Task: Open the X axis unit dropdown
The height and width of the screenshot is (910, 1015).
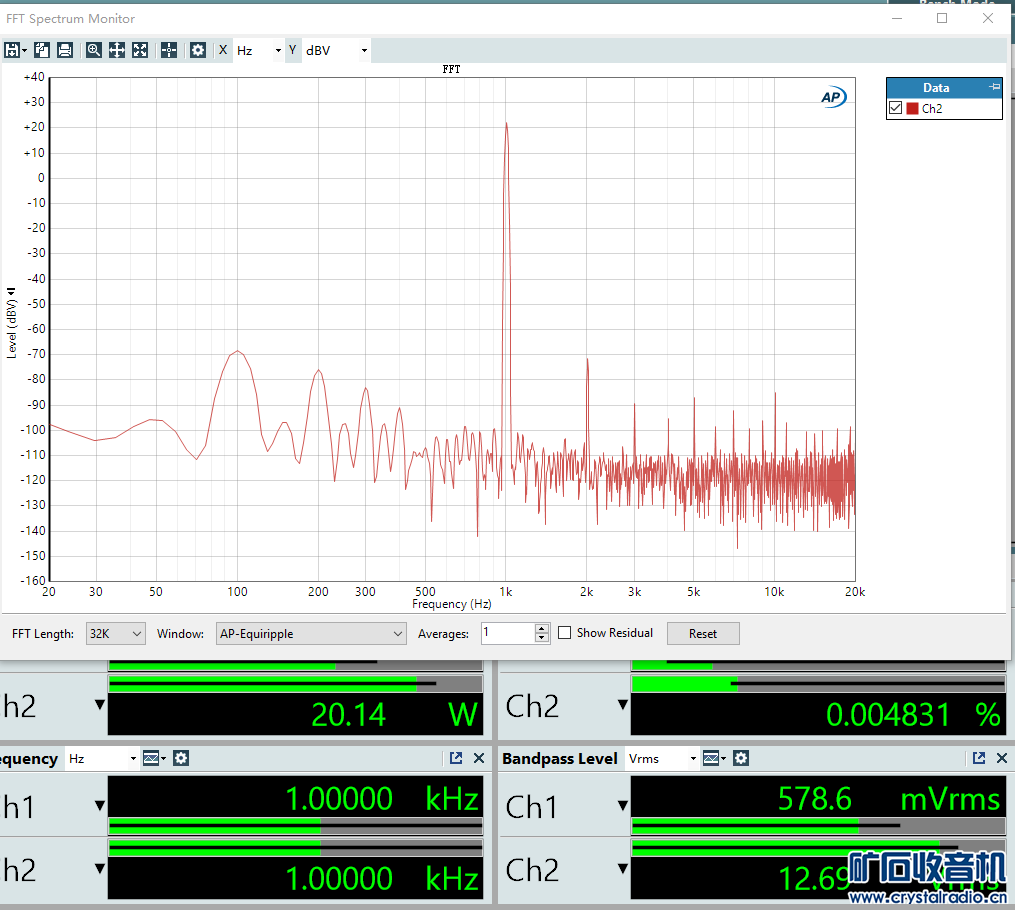Action: coord(259,50)
